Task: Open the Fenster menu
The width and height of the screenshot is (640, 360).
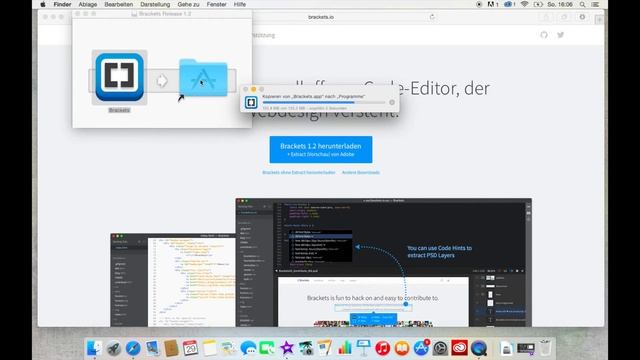Action: coord(217,4)
